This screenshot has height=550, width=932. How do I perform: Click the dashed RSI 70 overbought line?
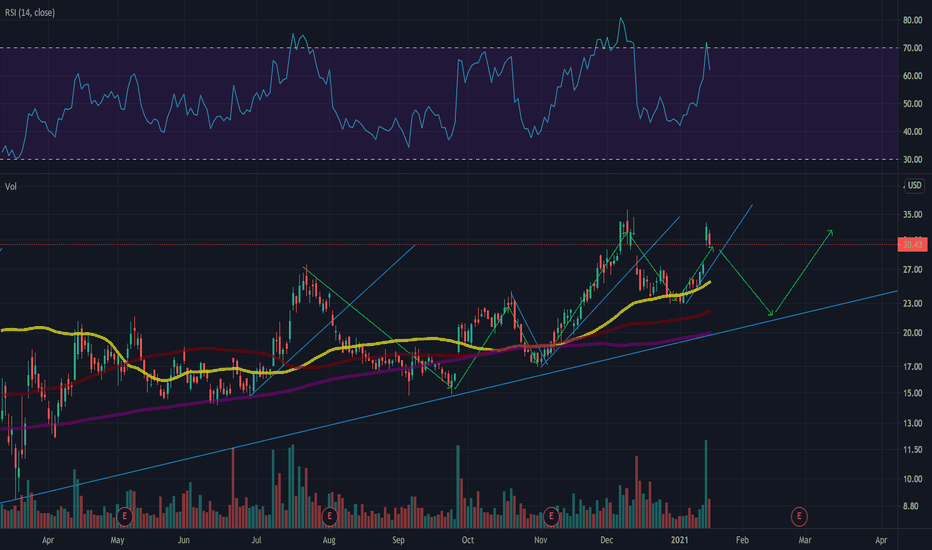[x=449, y=48]
